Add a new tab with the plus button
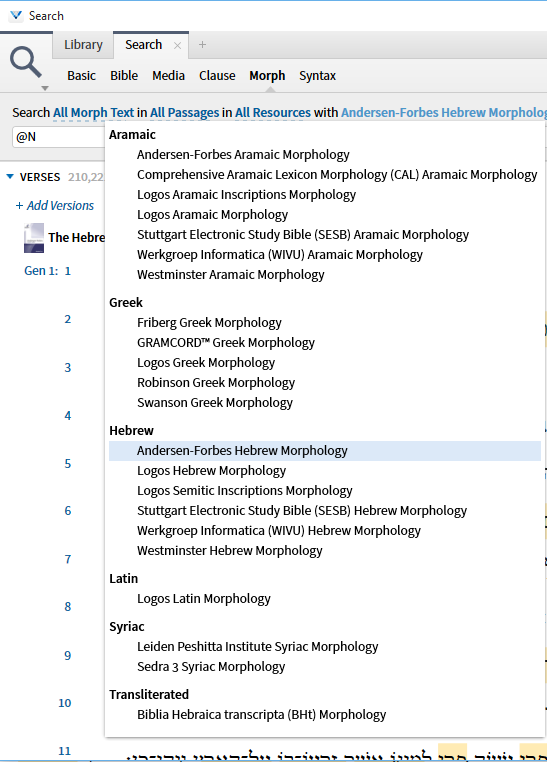Viewport: 547px width, 762px height. click(x=203, y=45)
